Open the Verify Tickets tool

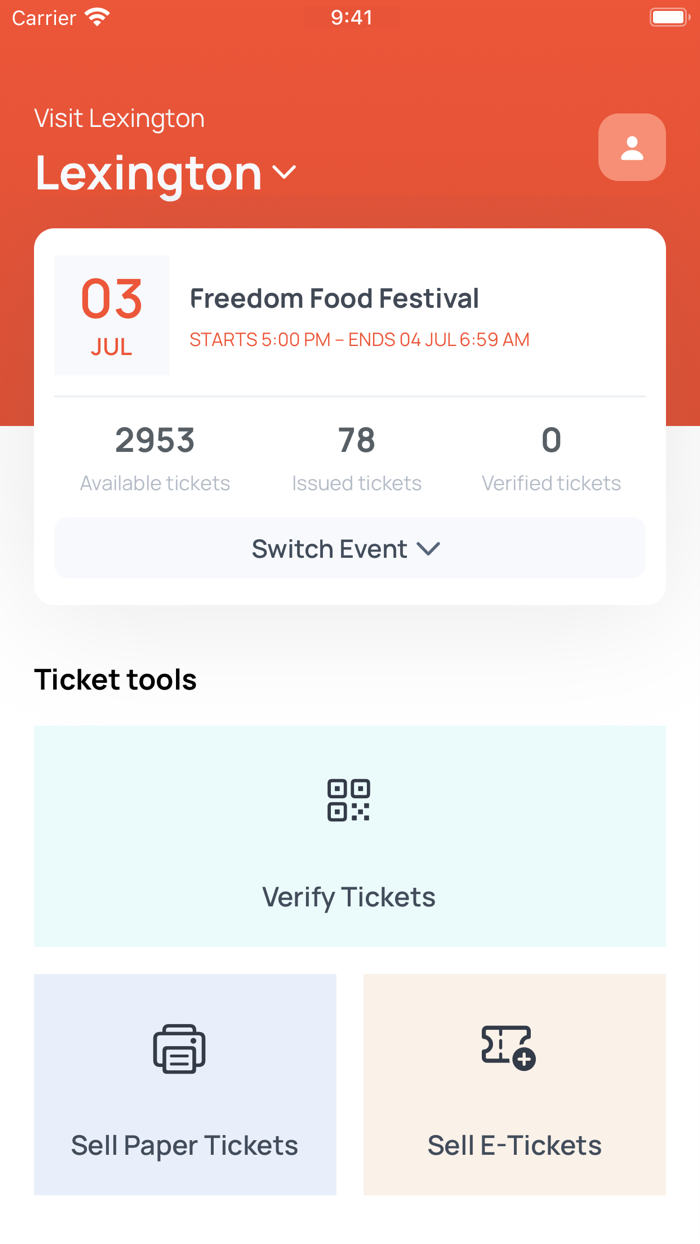point(349,836)
